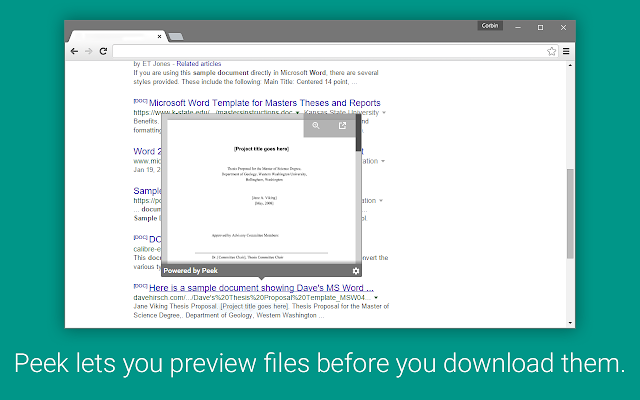Click the Corbin profile button
640x400 pixels.
tap(490, 26)
